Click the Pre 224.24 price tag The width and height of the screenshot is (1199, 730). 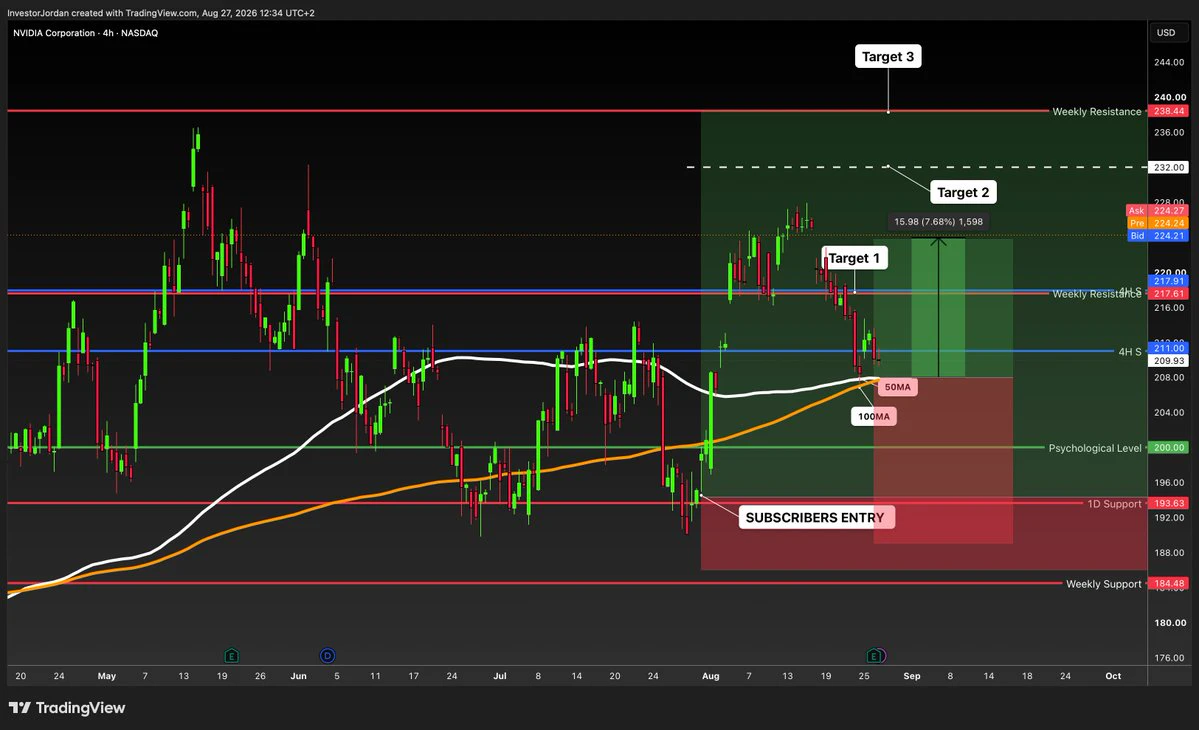1157,223
